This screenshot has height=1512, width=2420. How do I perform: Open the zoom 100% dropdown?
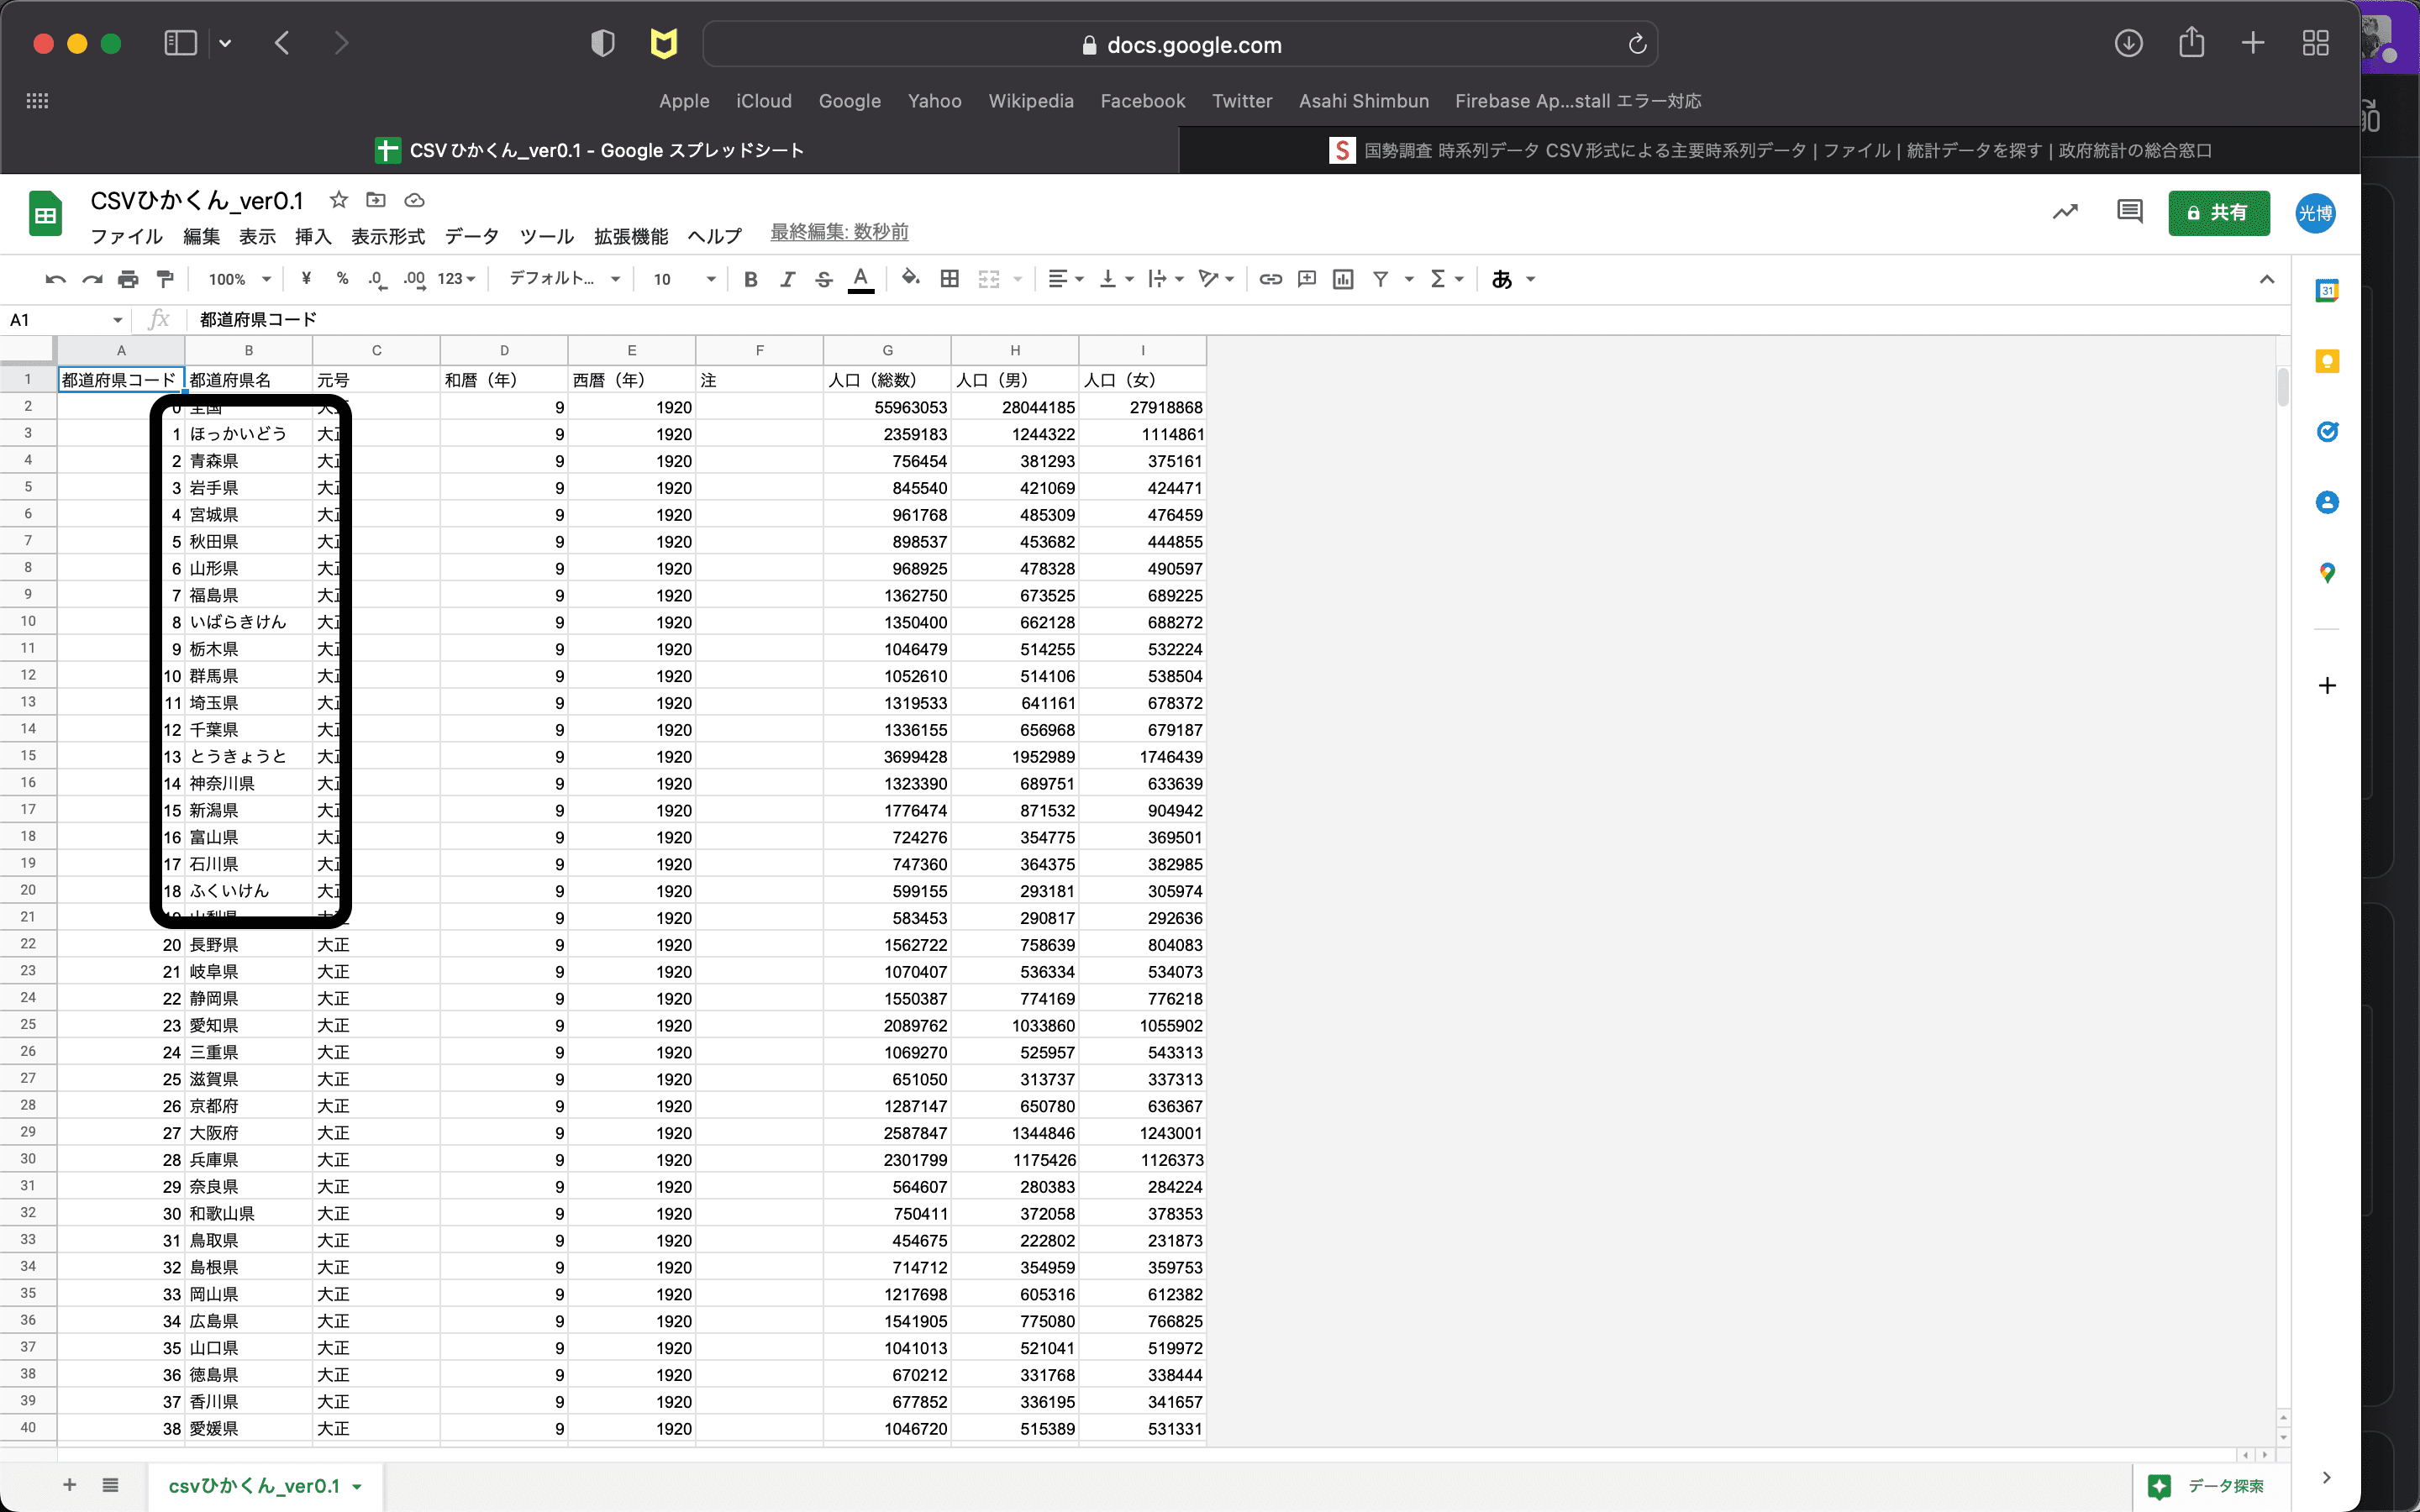coord(239,279)
